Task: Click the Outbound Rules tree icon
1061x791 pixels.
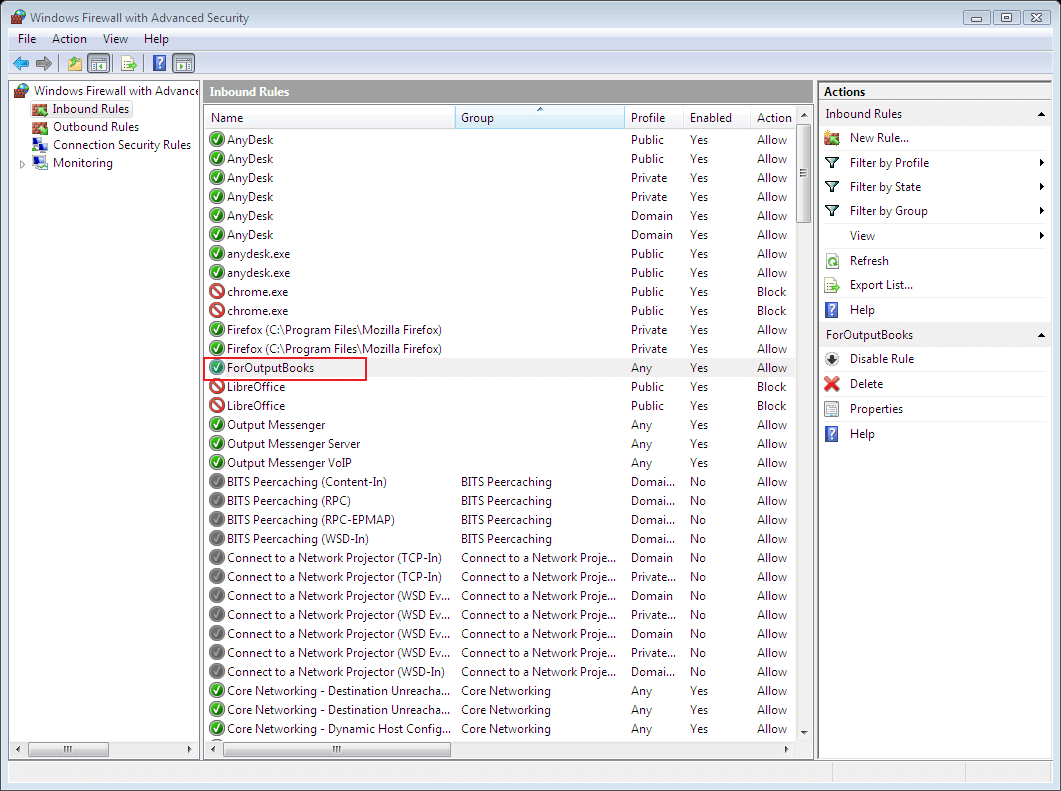Action: (x=40, y=127)
